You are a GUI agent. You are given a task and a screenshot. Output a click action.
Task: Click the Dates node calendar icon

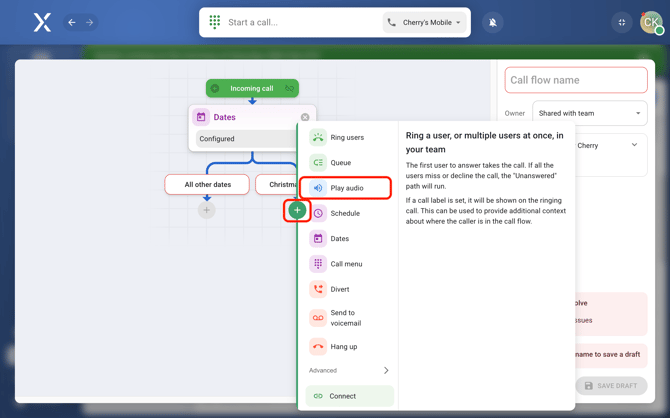[x=201, y=117]
